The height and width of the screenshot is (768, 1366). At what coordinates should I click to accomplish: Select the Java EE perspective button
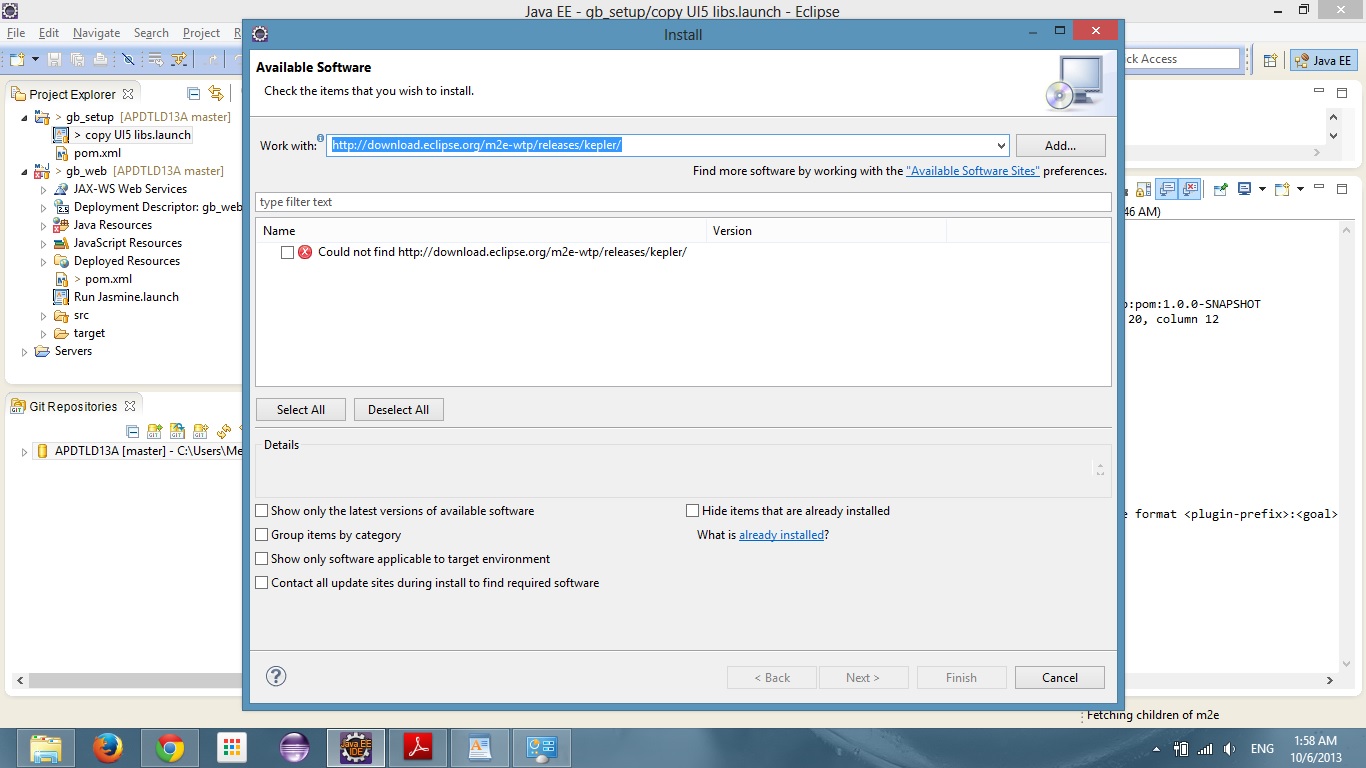(1323, 60)
